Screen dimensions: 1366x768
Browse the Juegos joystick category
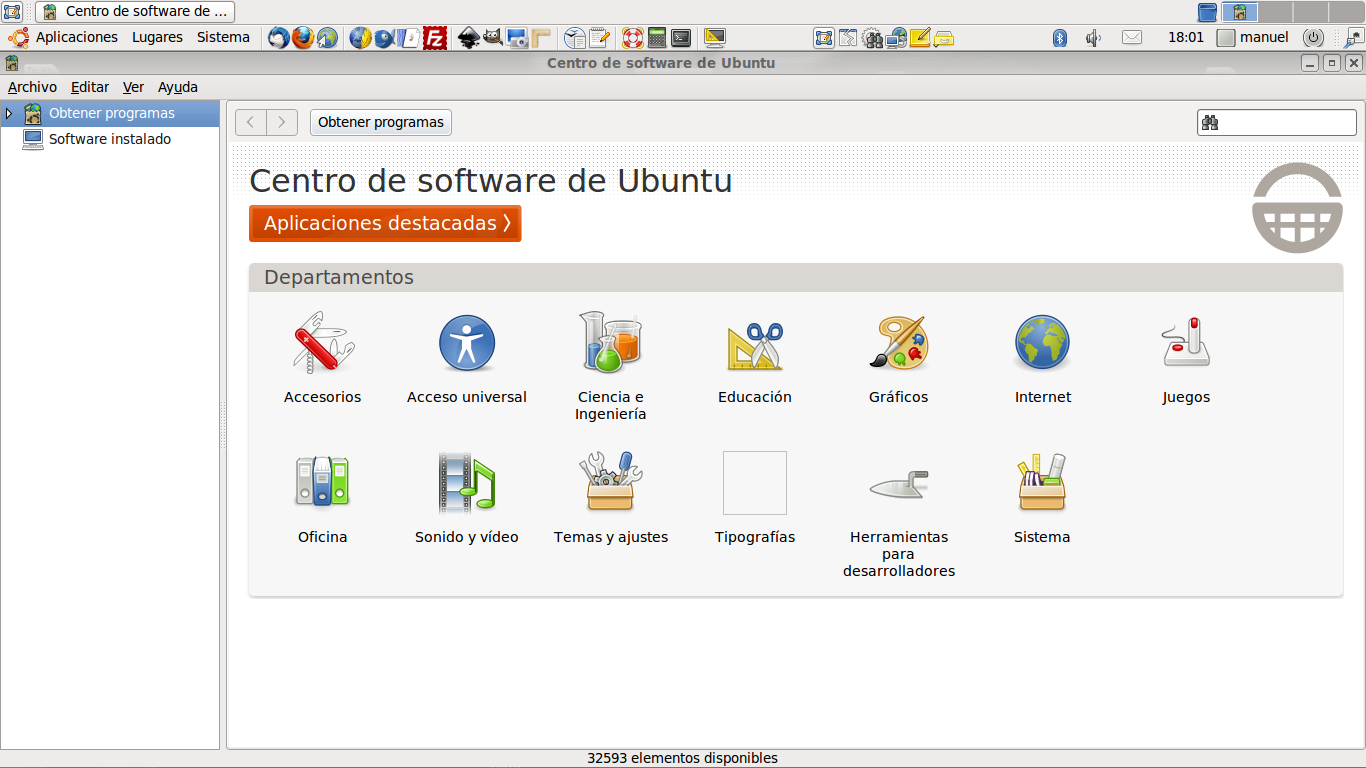pos(1186,343)
